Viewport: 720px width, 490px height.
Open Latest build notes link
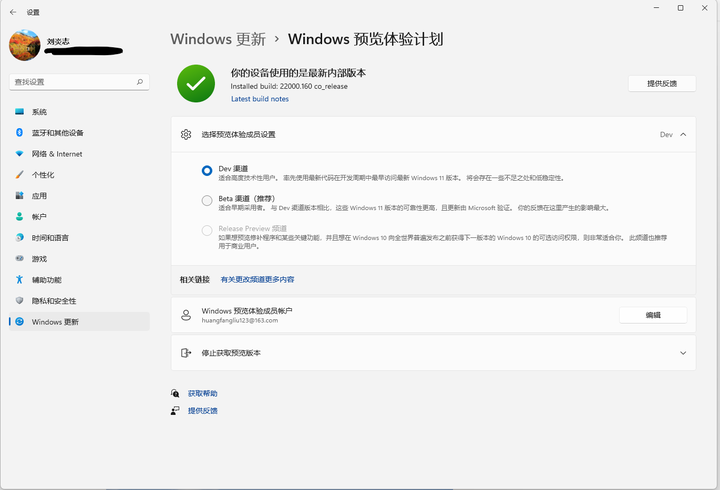pyautogui.click(x=260, y=99)
